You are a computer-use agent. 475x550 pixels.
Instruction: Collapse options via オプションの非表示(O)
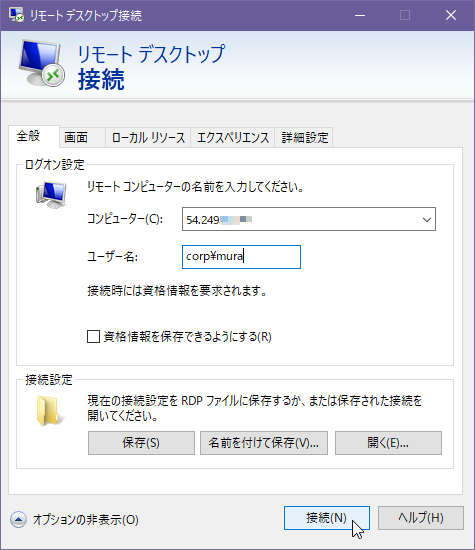(x=86, y=519)
